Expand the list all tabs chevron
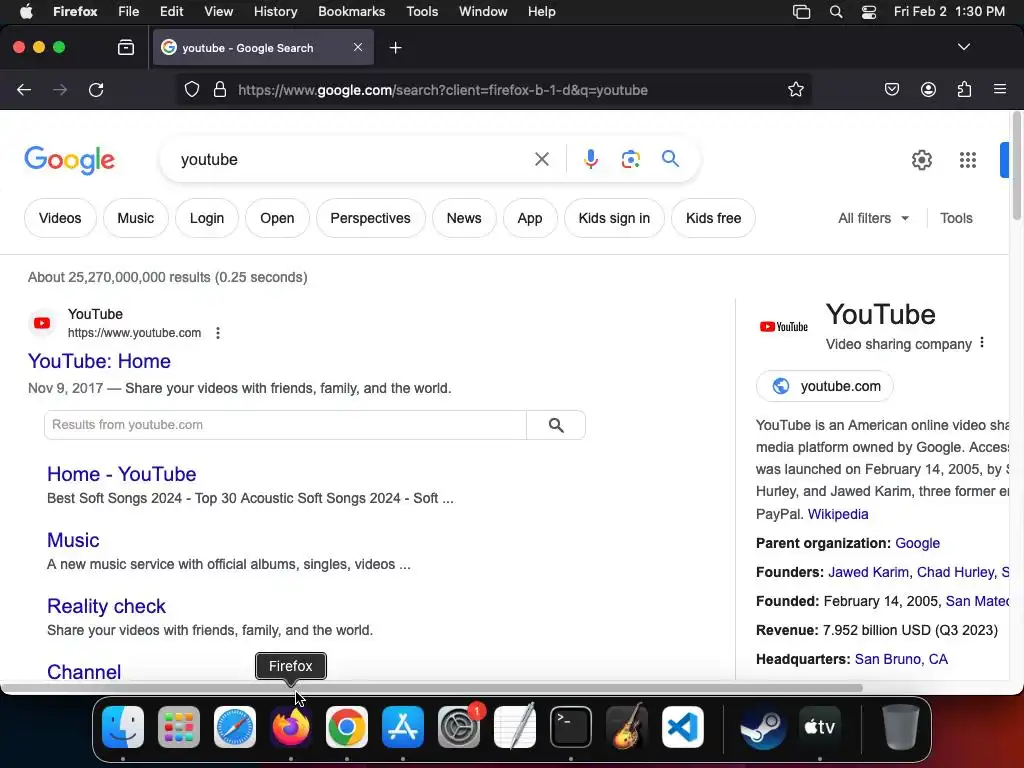The width and height of the screenshot is (1024, 768). [x=963, y=47]
